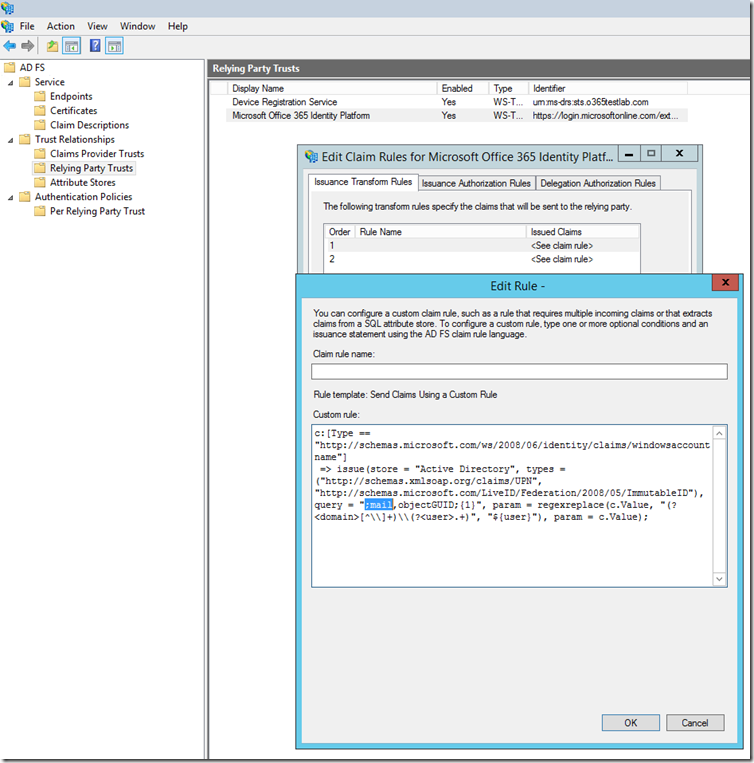Close the Edit Rule dialog
This screenshot has height=763, width=754.
[x=725, y=282]
